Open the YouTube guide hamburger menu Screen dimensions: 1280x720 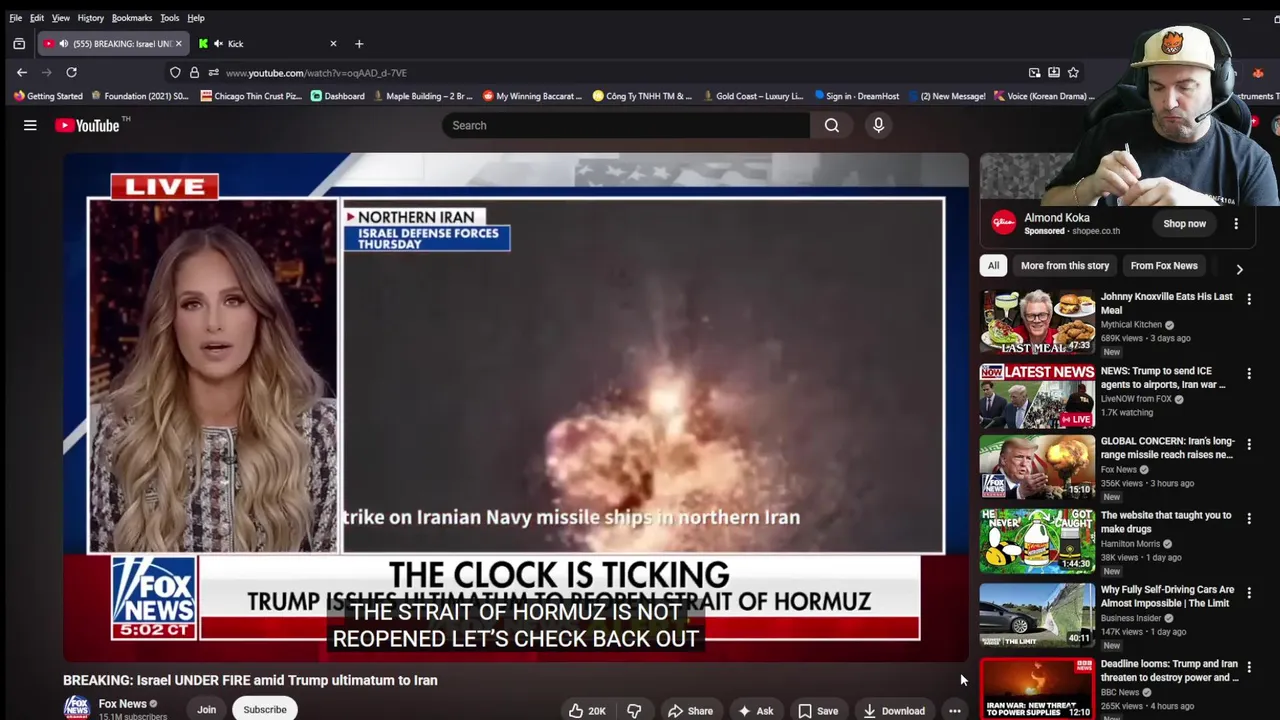point(30,125)
